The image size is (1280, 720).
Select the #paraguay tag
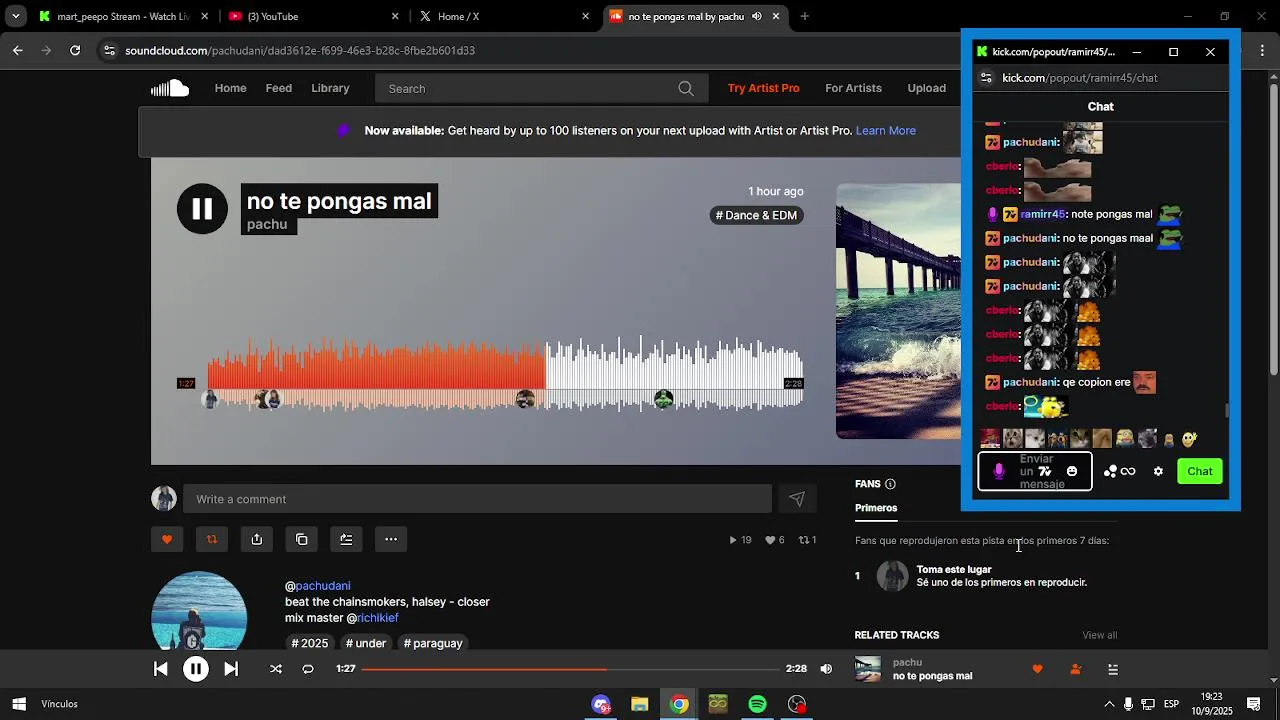click(433, 643)
